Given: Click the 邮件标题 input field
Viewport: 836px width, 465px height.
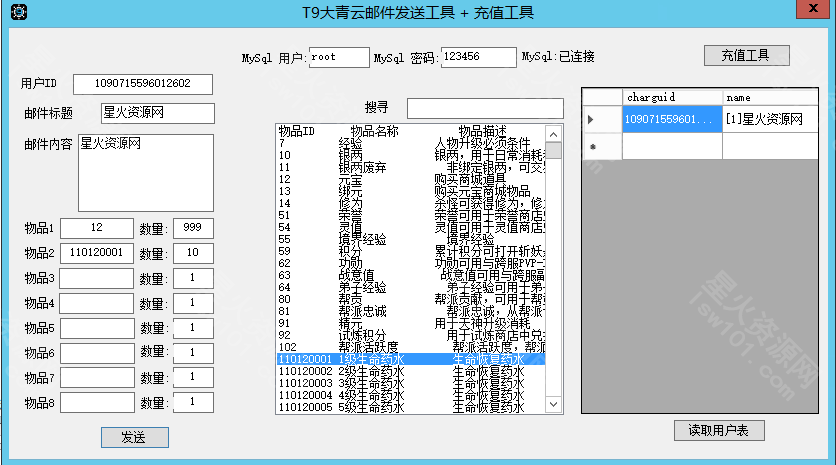Looking at the screenshot, I should tap(158, 113).
